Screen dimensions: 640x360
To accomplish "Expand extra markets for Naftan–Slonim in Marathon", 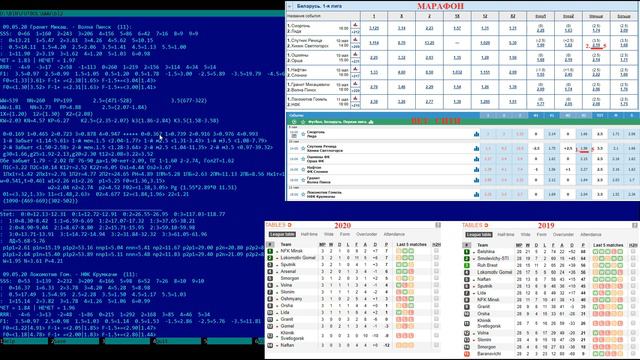I will pos(355,76).
